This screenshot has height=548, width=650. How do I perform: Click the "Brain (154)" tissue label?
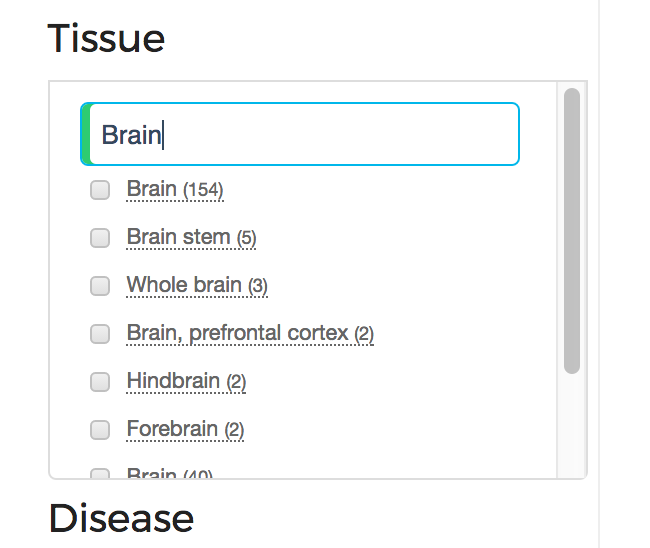(x=175, y=189)
